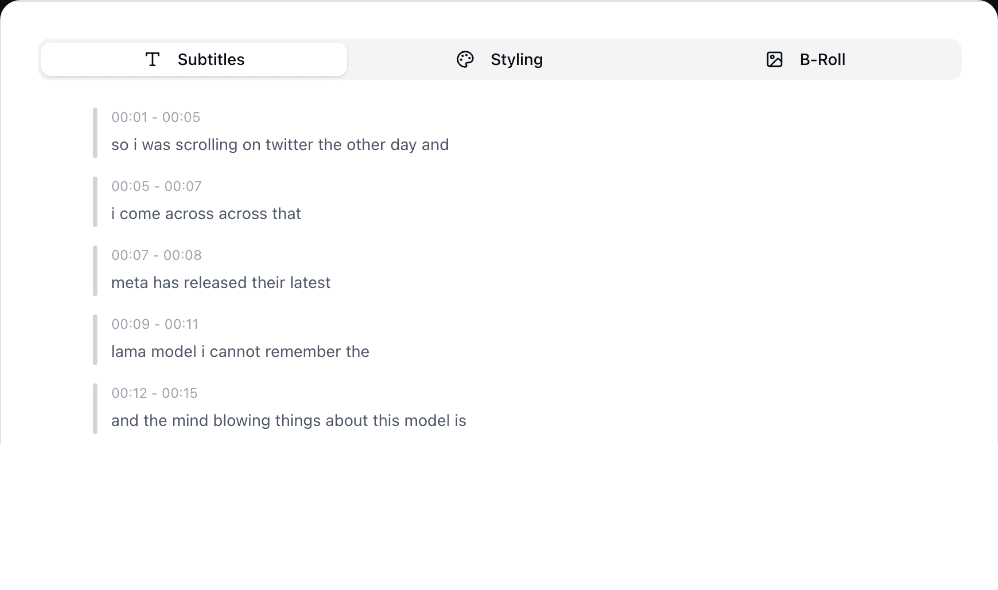Image resolution: width=998 pixels, height=590 pixels.
Task: Open the Styling tab label
Action: [516, 59]
